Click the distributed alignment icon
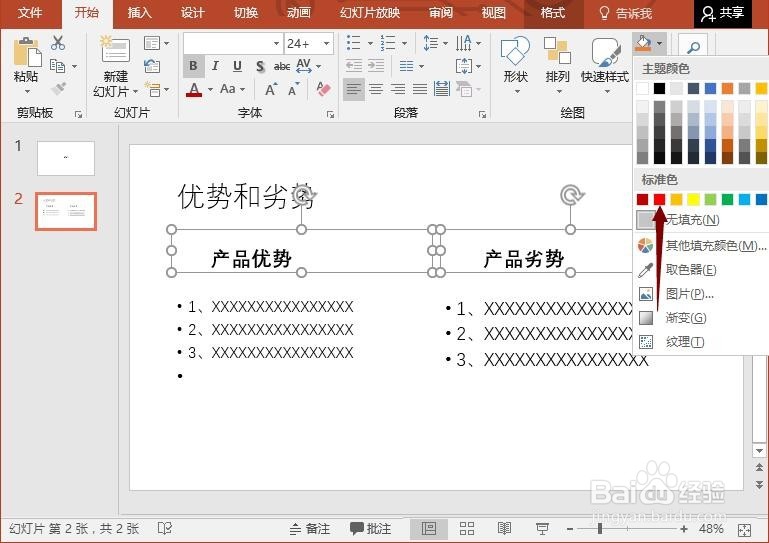The height and width of the screenshot is (543, 769). coord(442,89)
